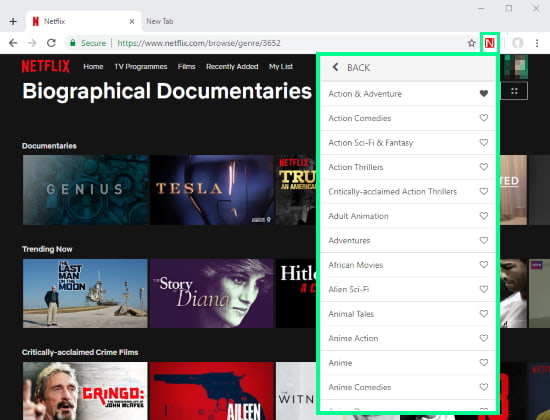Go to Films in Netflix navigation

pos(186,67)
